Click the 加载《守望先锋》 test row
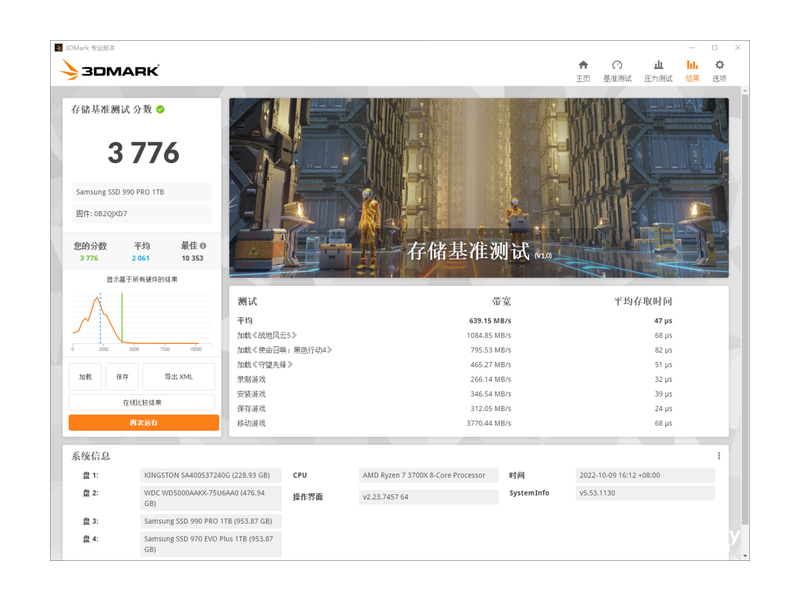 455,365
